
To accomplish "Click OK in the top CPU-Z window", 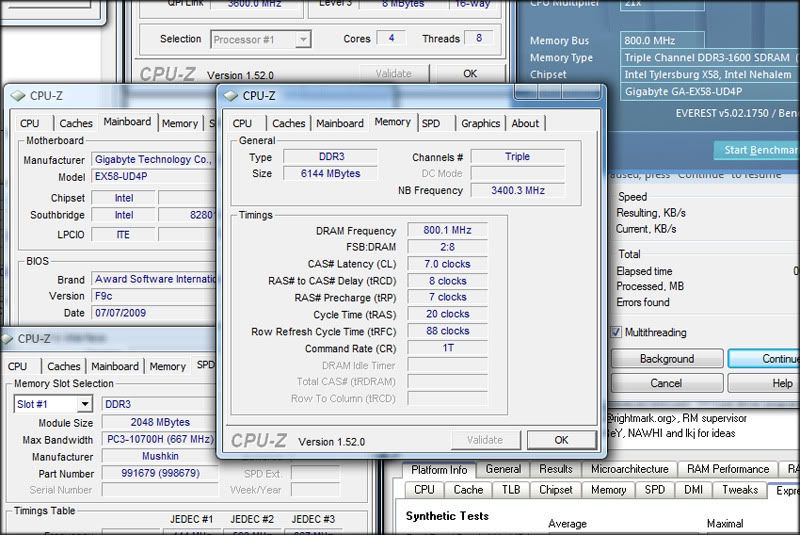I will pos(470,73).
